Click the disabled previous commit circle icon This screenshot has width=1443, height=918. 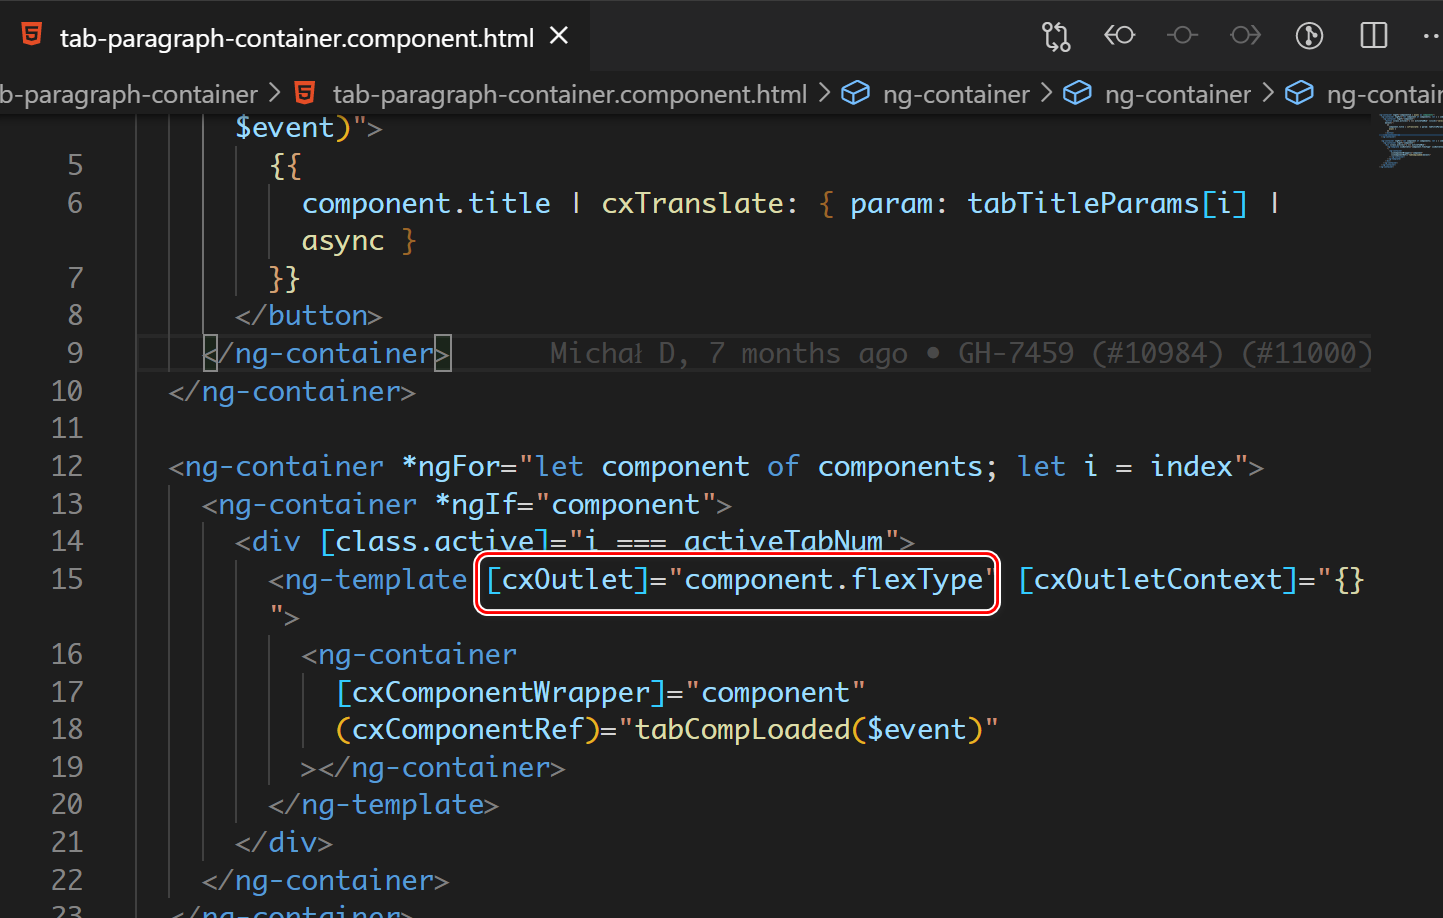(x=1182, y=36)
